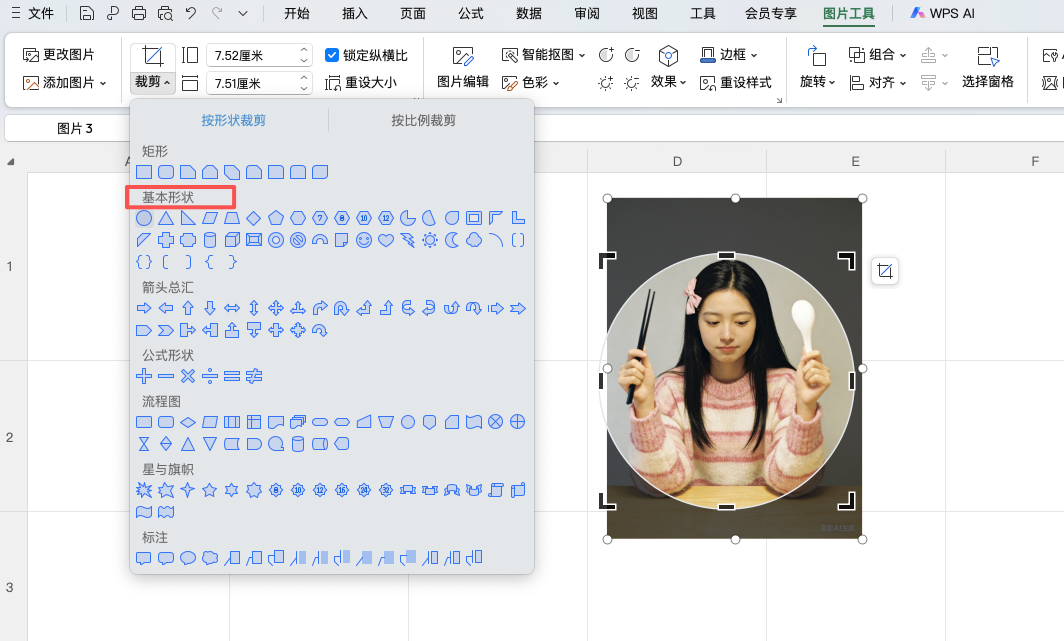Click the floating crop icon beside the image
This screenshot has height=641, width=1064.
[x=884, y=270]
